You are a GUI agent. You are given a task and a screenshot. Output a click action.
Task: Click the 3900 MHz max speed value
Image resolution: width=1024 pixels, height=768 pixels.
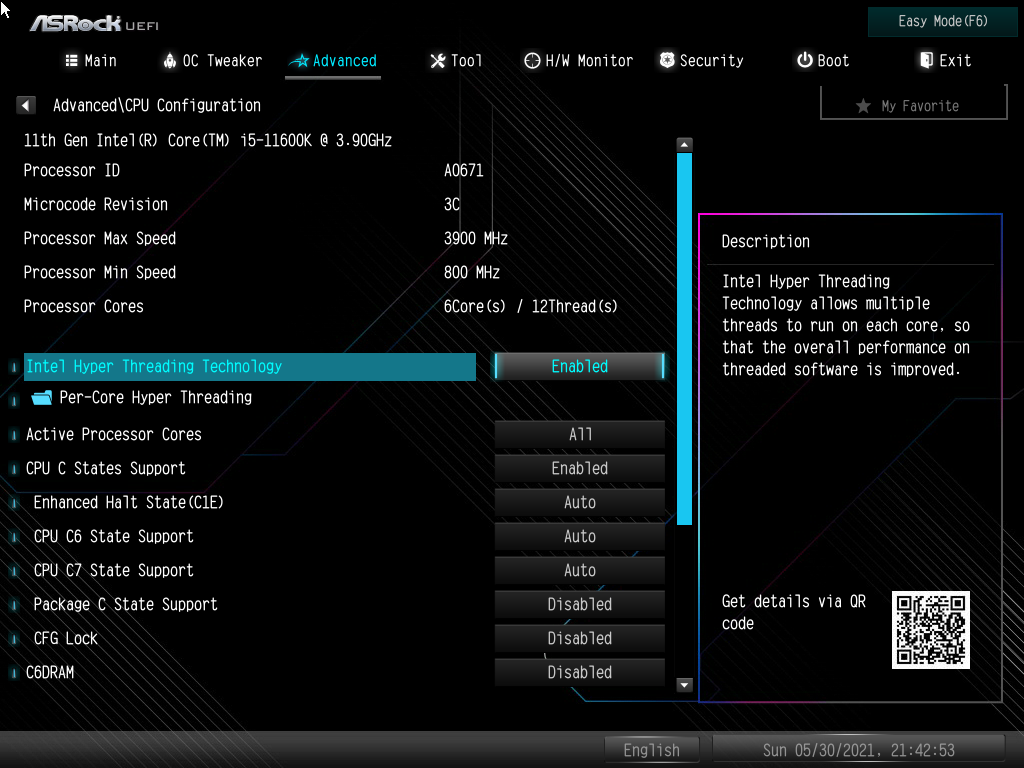(x=475, y=239)
